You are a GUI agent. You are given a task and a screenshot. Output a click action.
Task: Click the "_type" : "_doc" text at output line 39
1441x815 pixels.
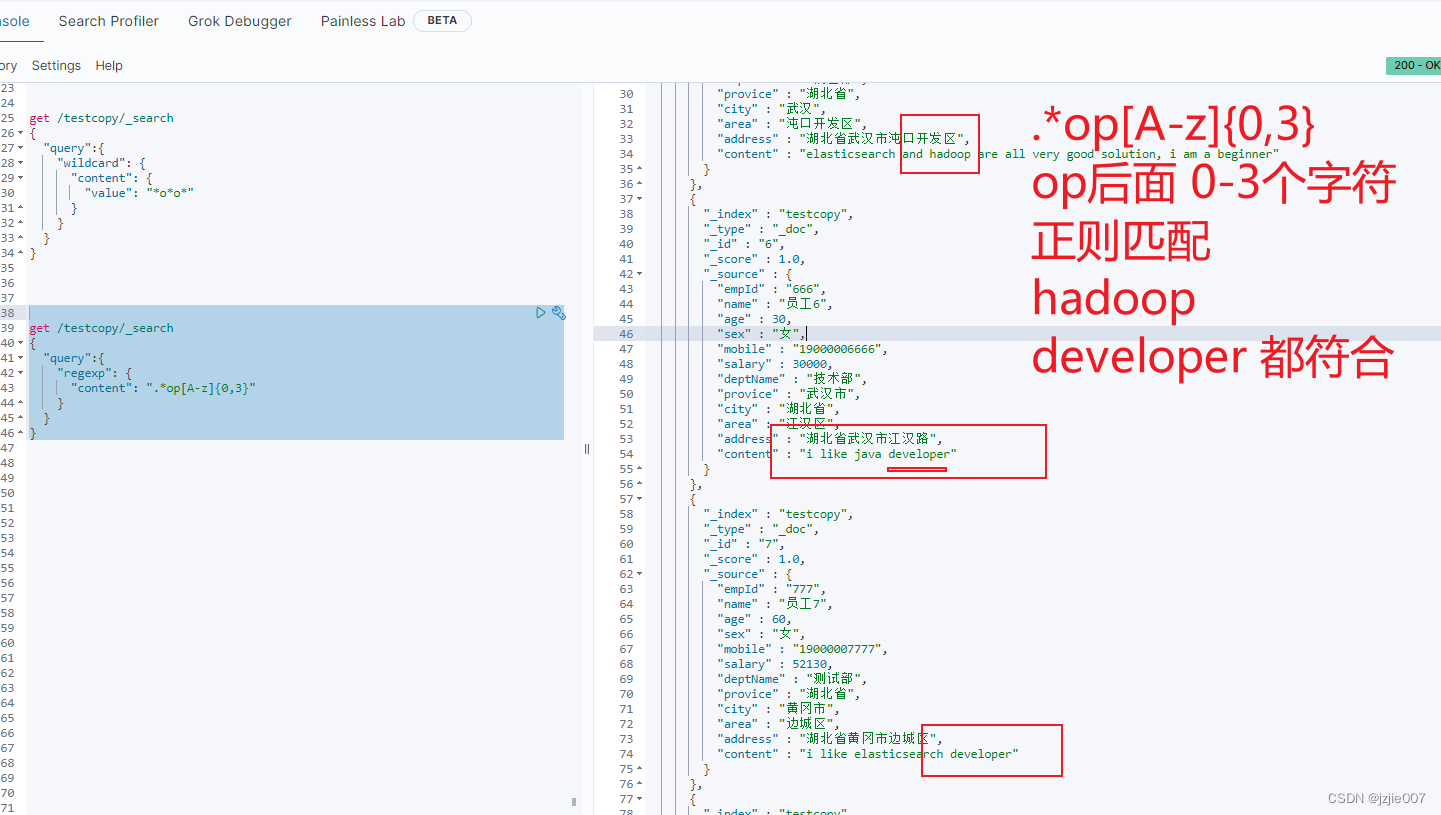click(762, 229)
